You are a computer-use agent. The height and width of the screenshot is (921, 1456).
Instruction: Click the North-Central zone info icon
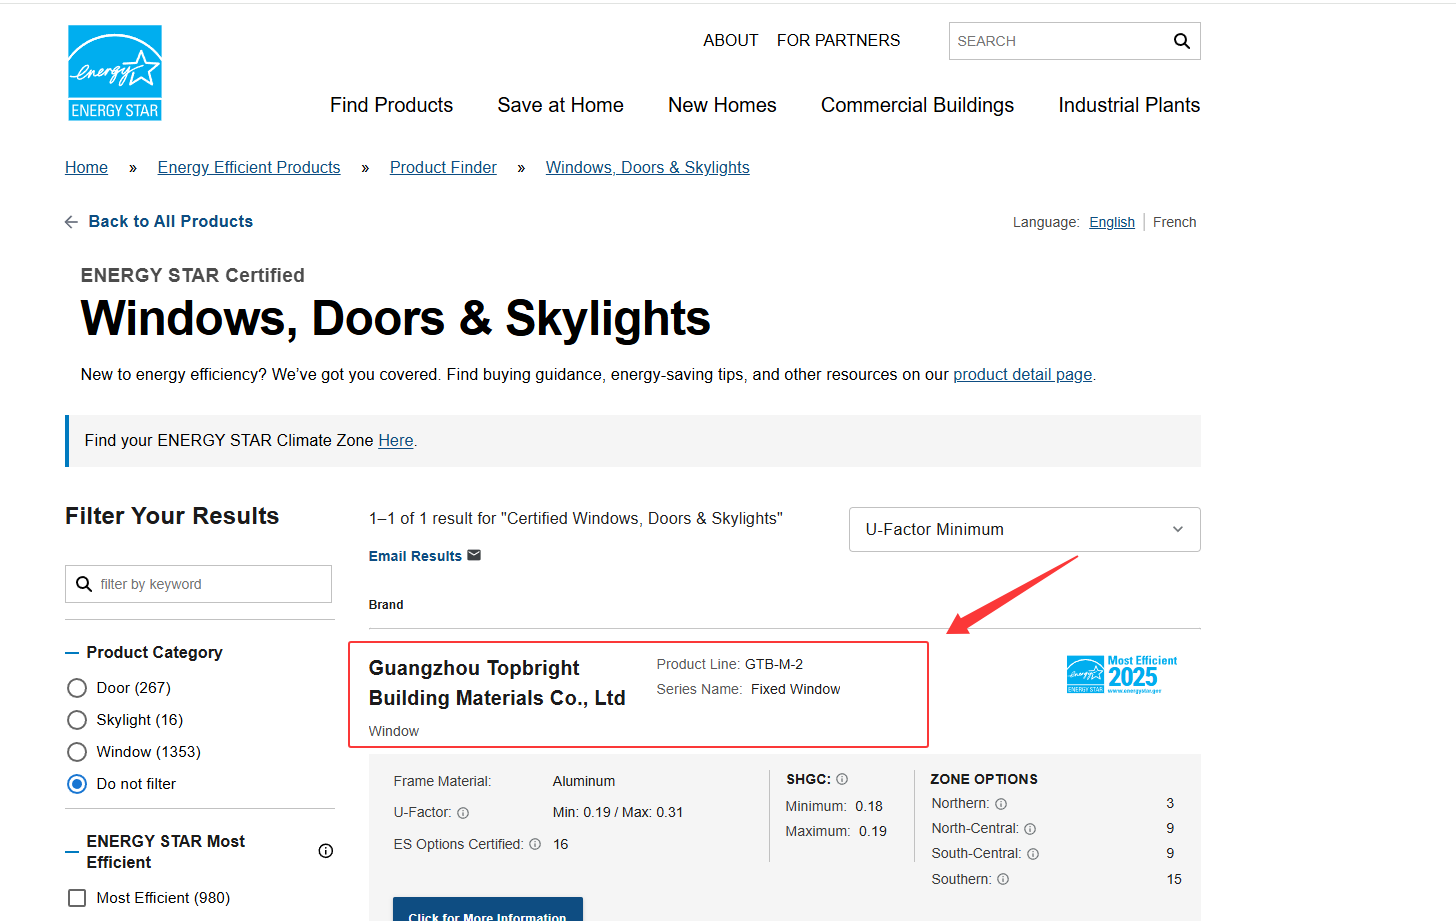1030,829
